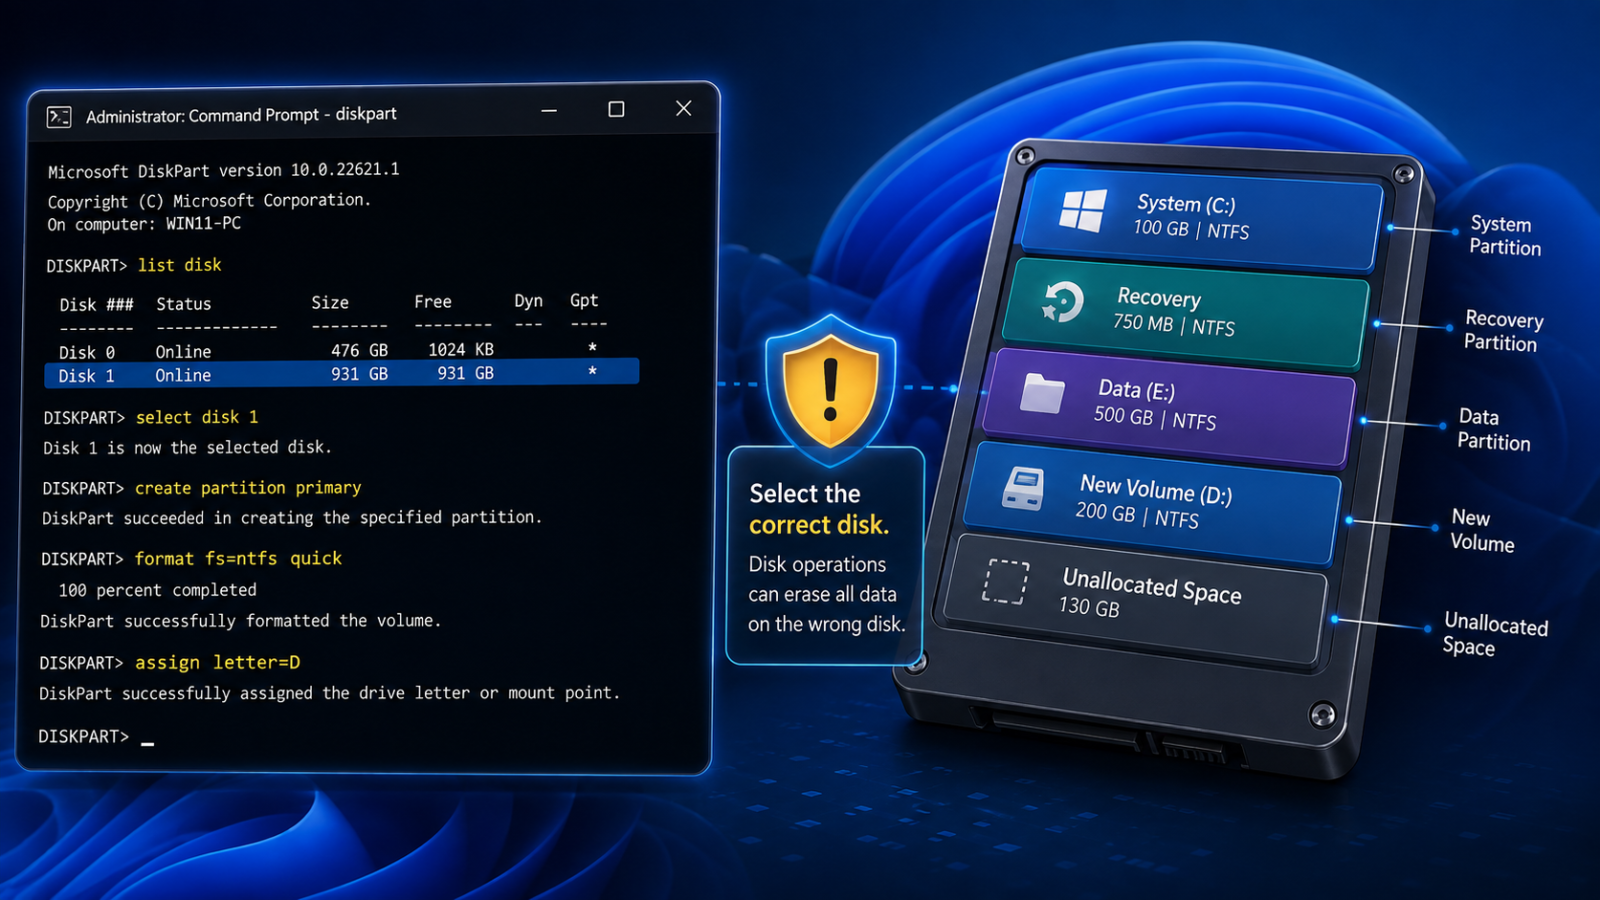Click the 'Status' column header
1600x900 pixels.
coord(184,304)
